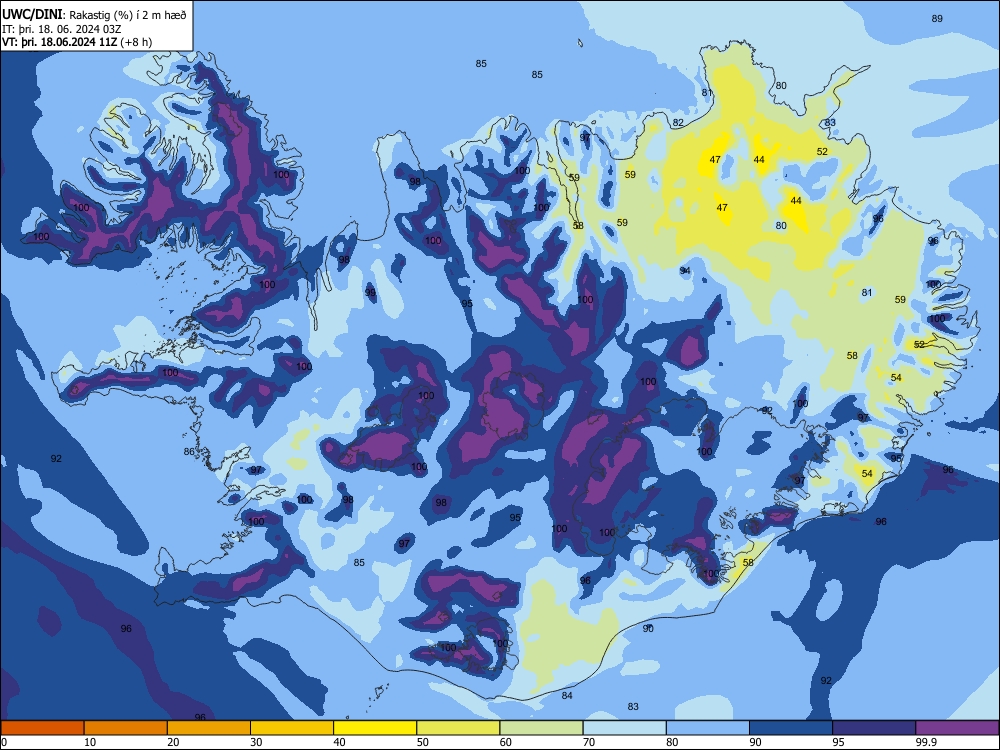Screen dimensions: 1000x750
Task: Click the map value '94' in the northeast
Action: tap(685, 271)
